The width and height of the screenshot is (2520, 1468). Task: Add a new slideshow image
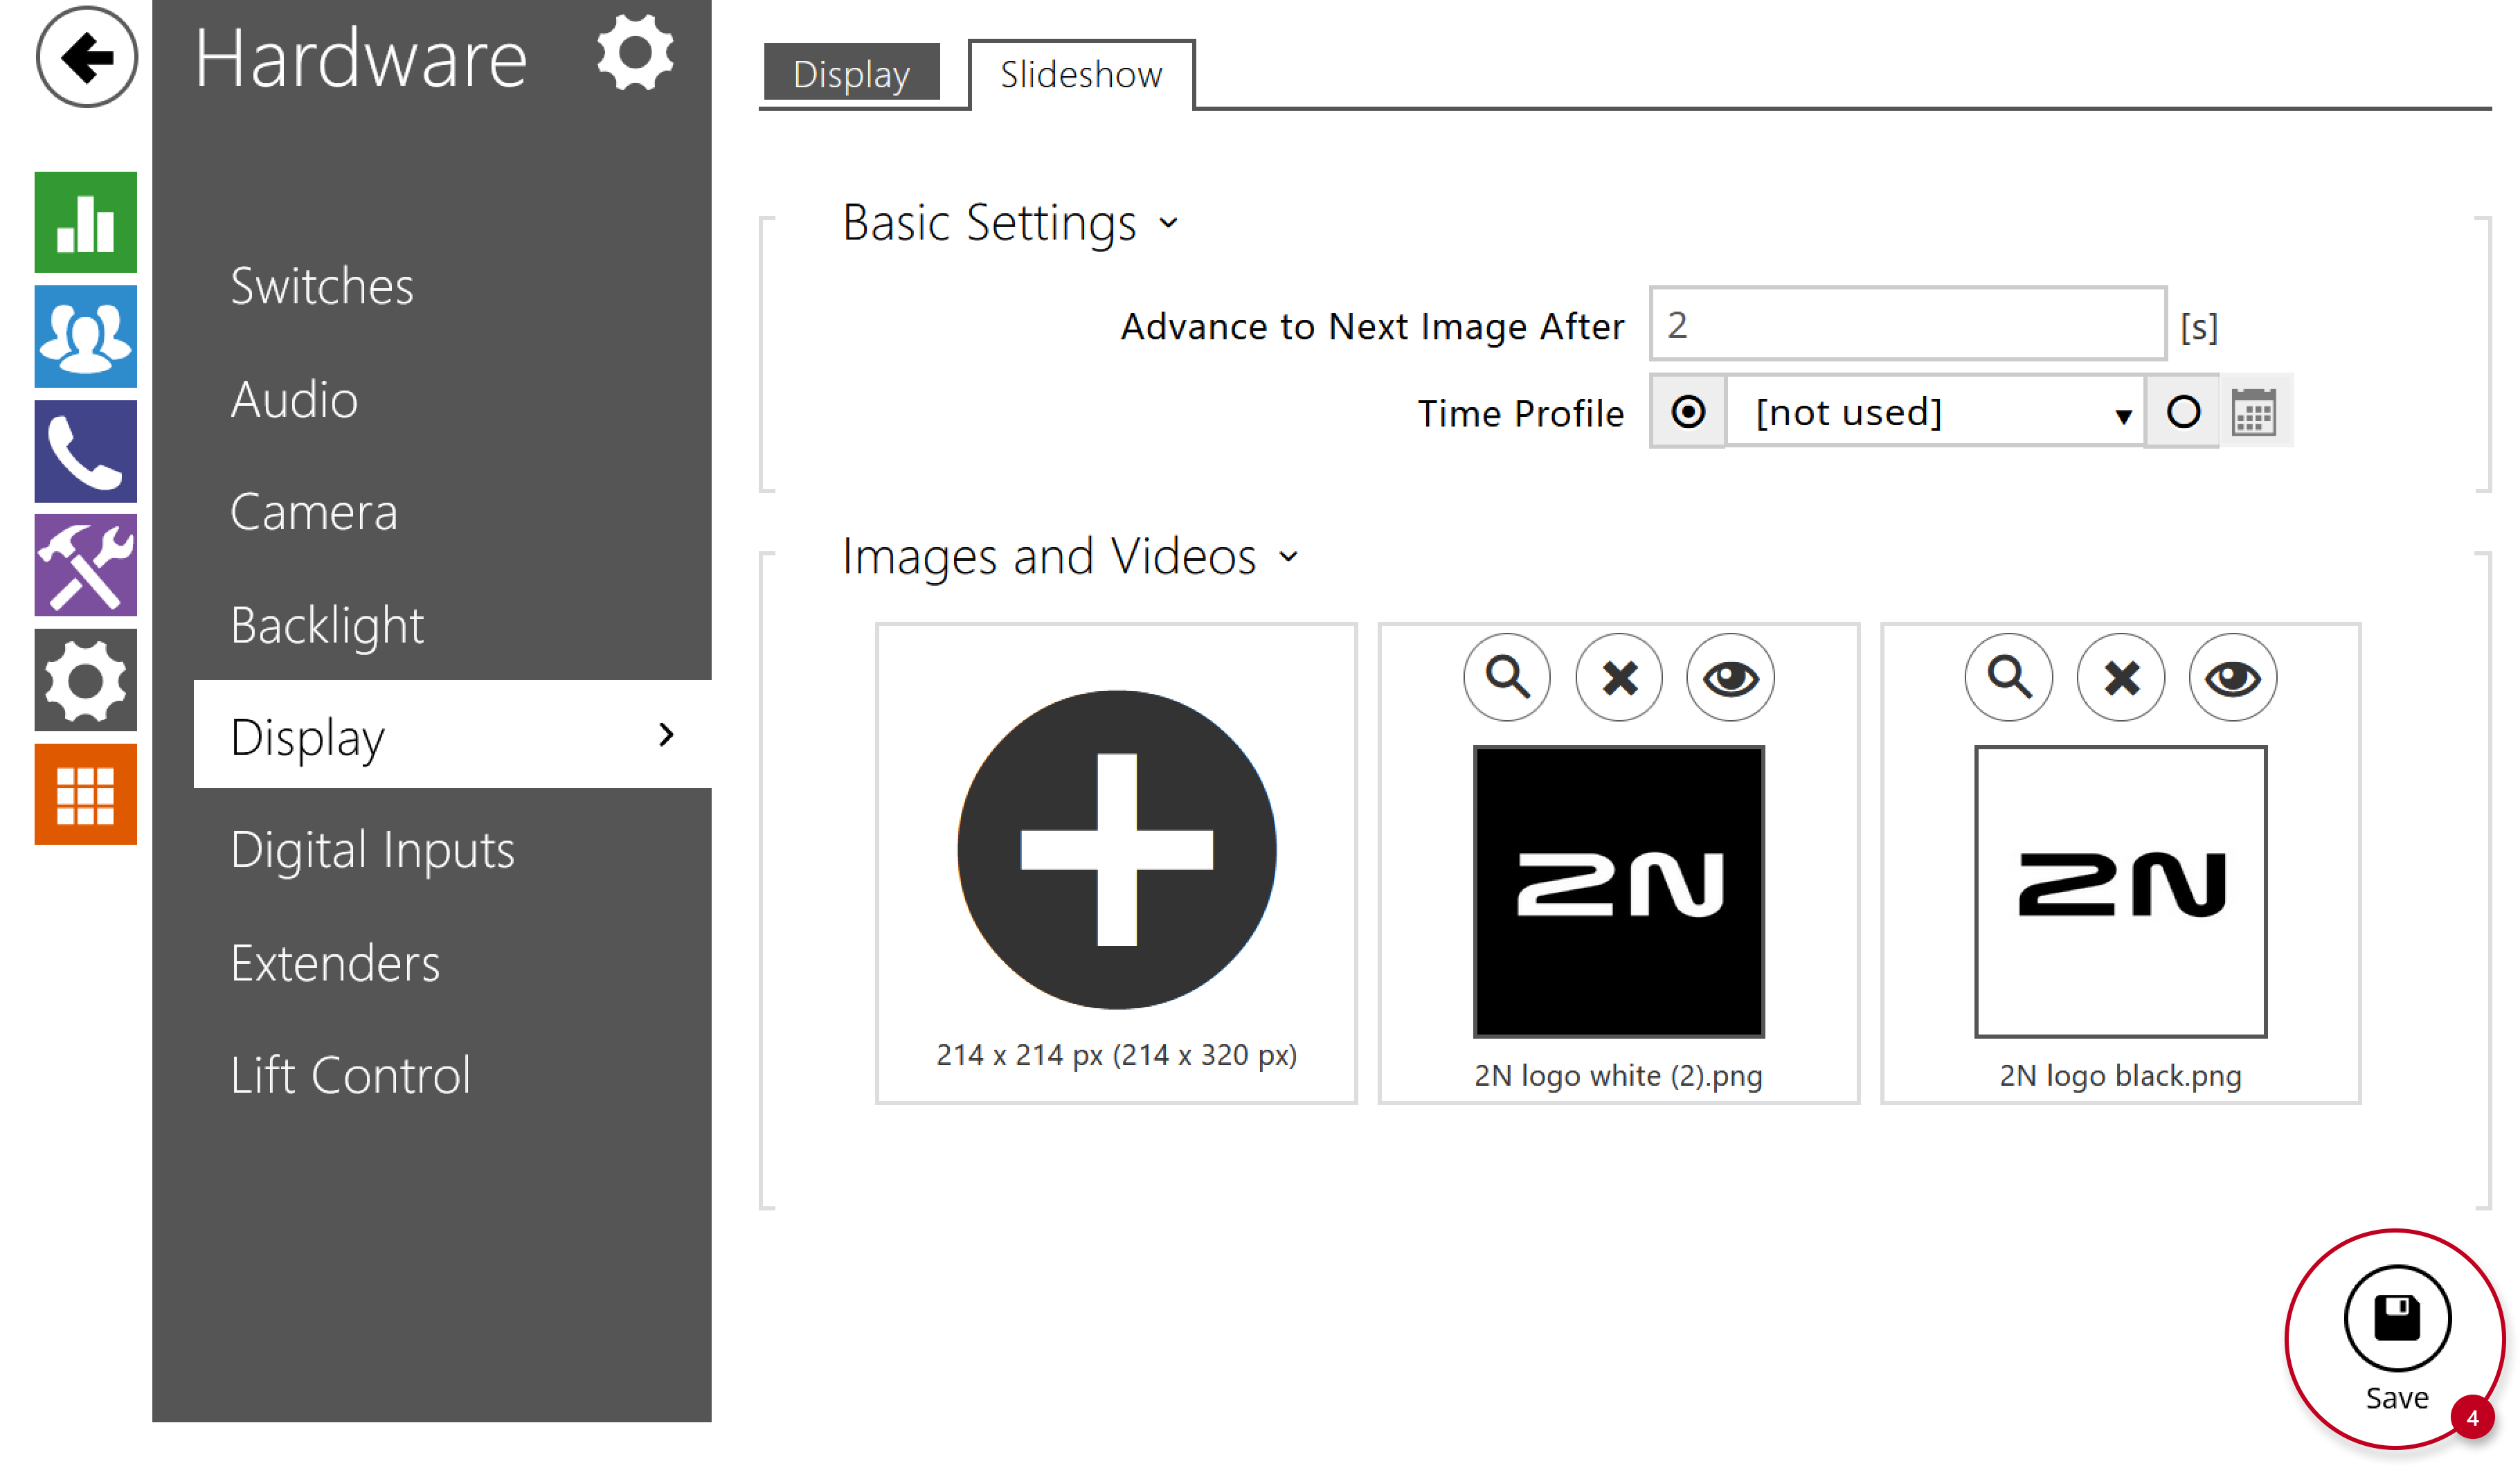tap(1117, 849)
